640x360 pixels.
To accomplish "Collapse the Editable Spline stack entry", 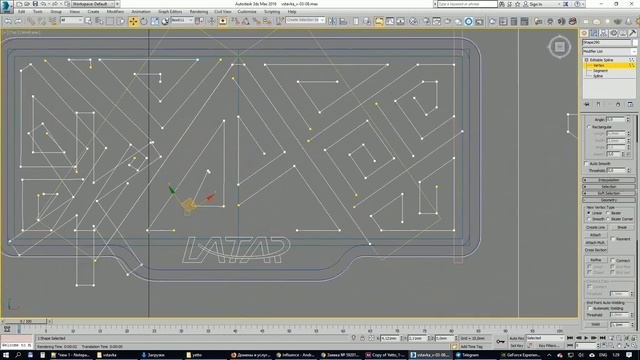I will (587, 60).
